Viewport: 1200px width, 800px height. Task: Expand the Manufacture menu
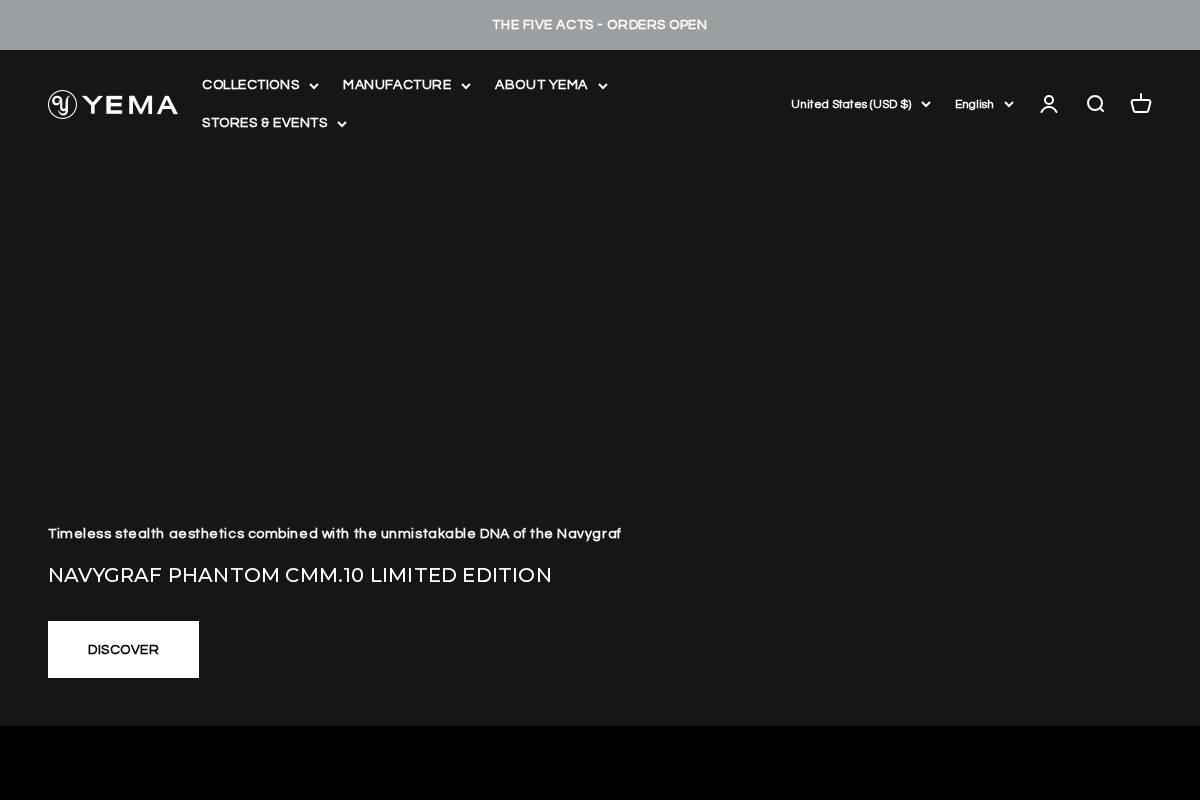[x=406, y=85]
